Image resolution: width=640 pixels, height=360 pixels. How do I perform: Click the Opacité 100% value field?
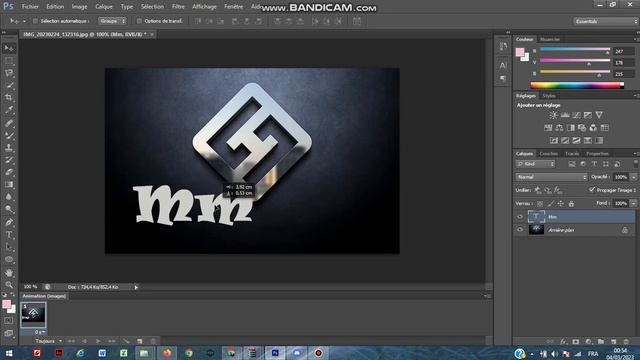[621, 177]
